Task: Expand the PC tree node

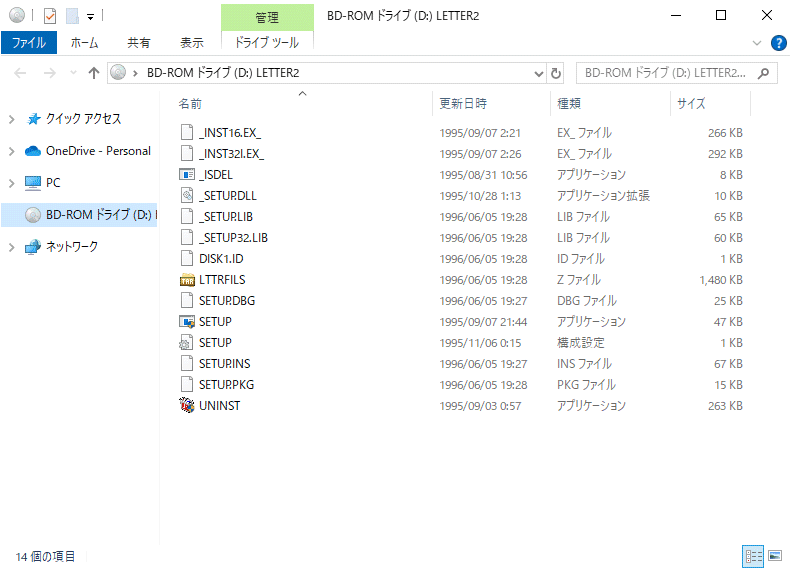Action: click(x=12, y=183)
